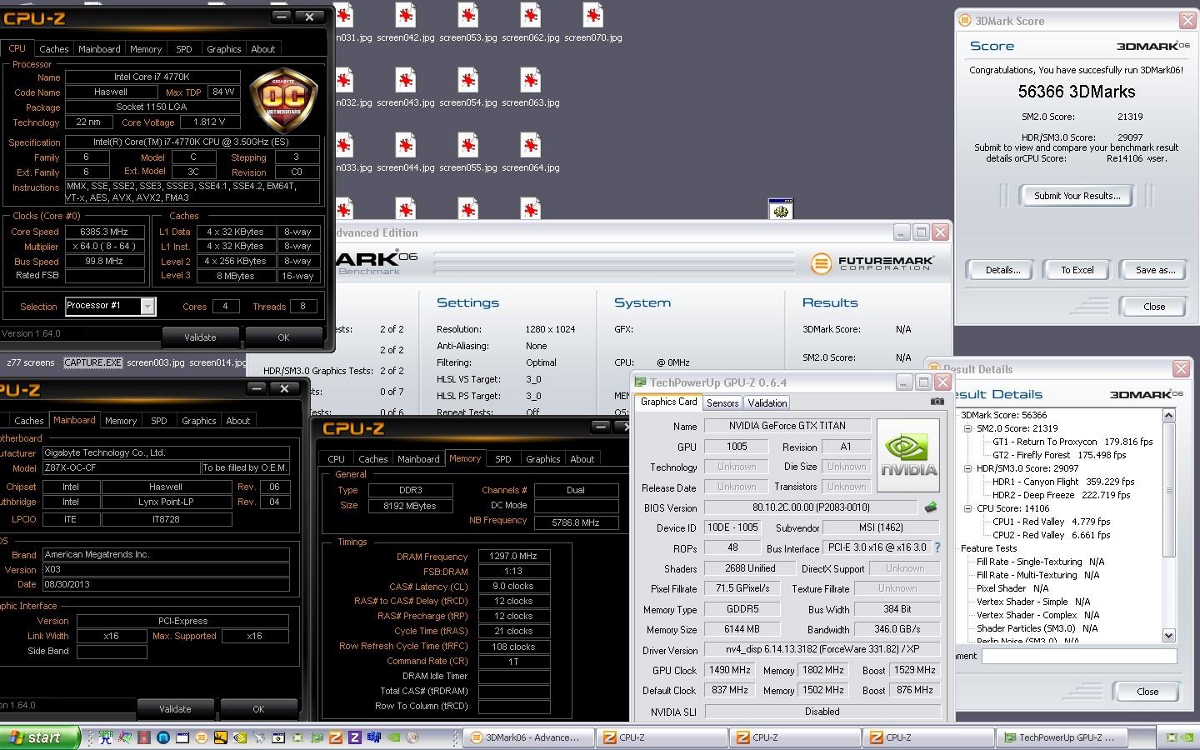Click the BIOS save chip icon in GPU-Z

(x=931, y=508)
